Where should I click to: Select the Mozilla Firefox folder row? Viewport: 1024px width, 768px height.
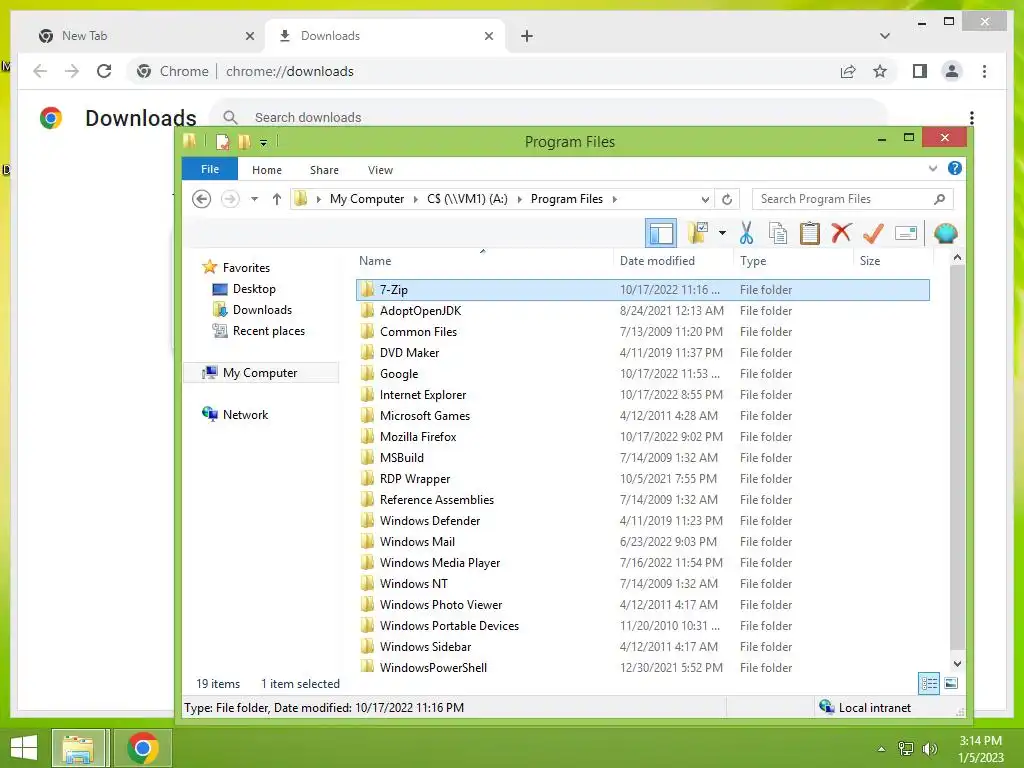click(x=643, y=437)
